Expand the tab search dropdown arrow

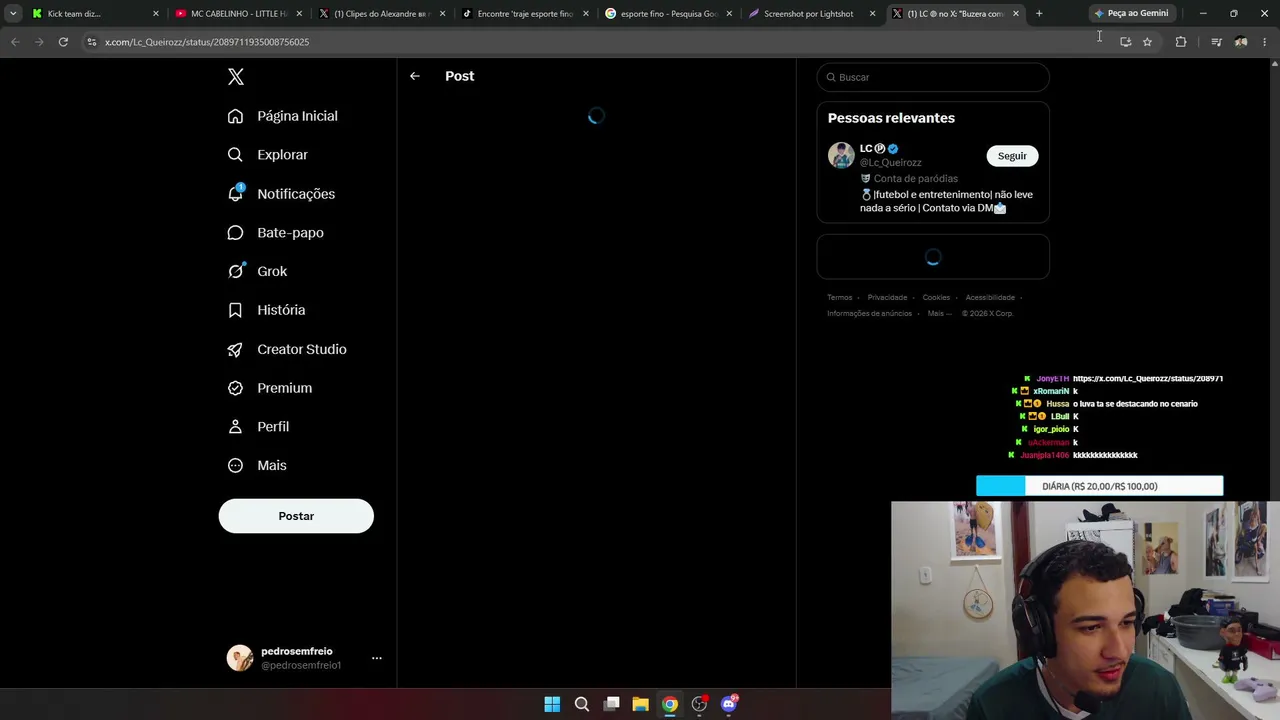13,14
